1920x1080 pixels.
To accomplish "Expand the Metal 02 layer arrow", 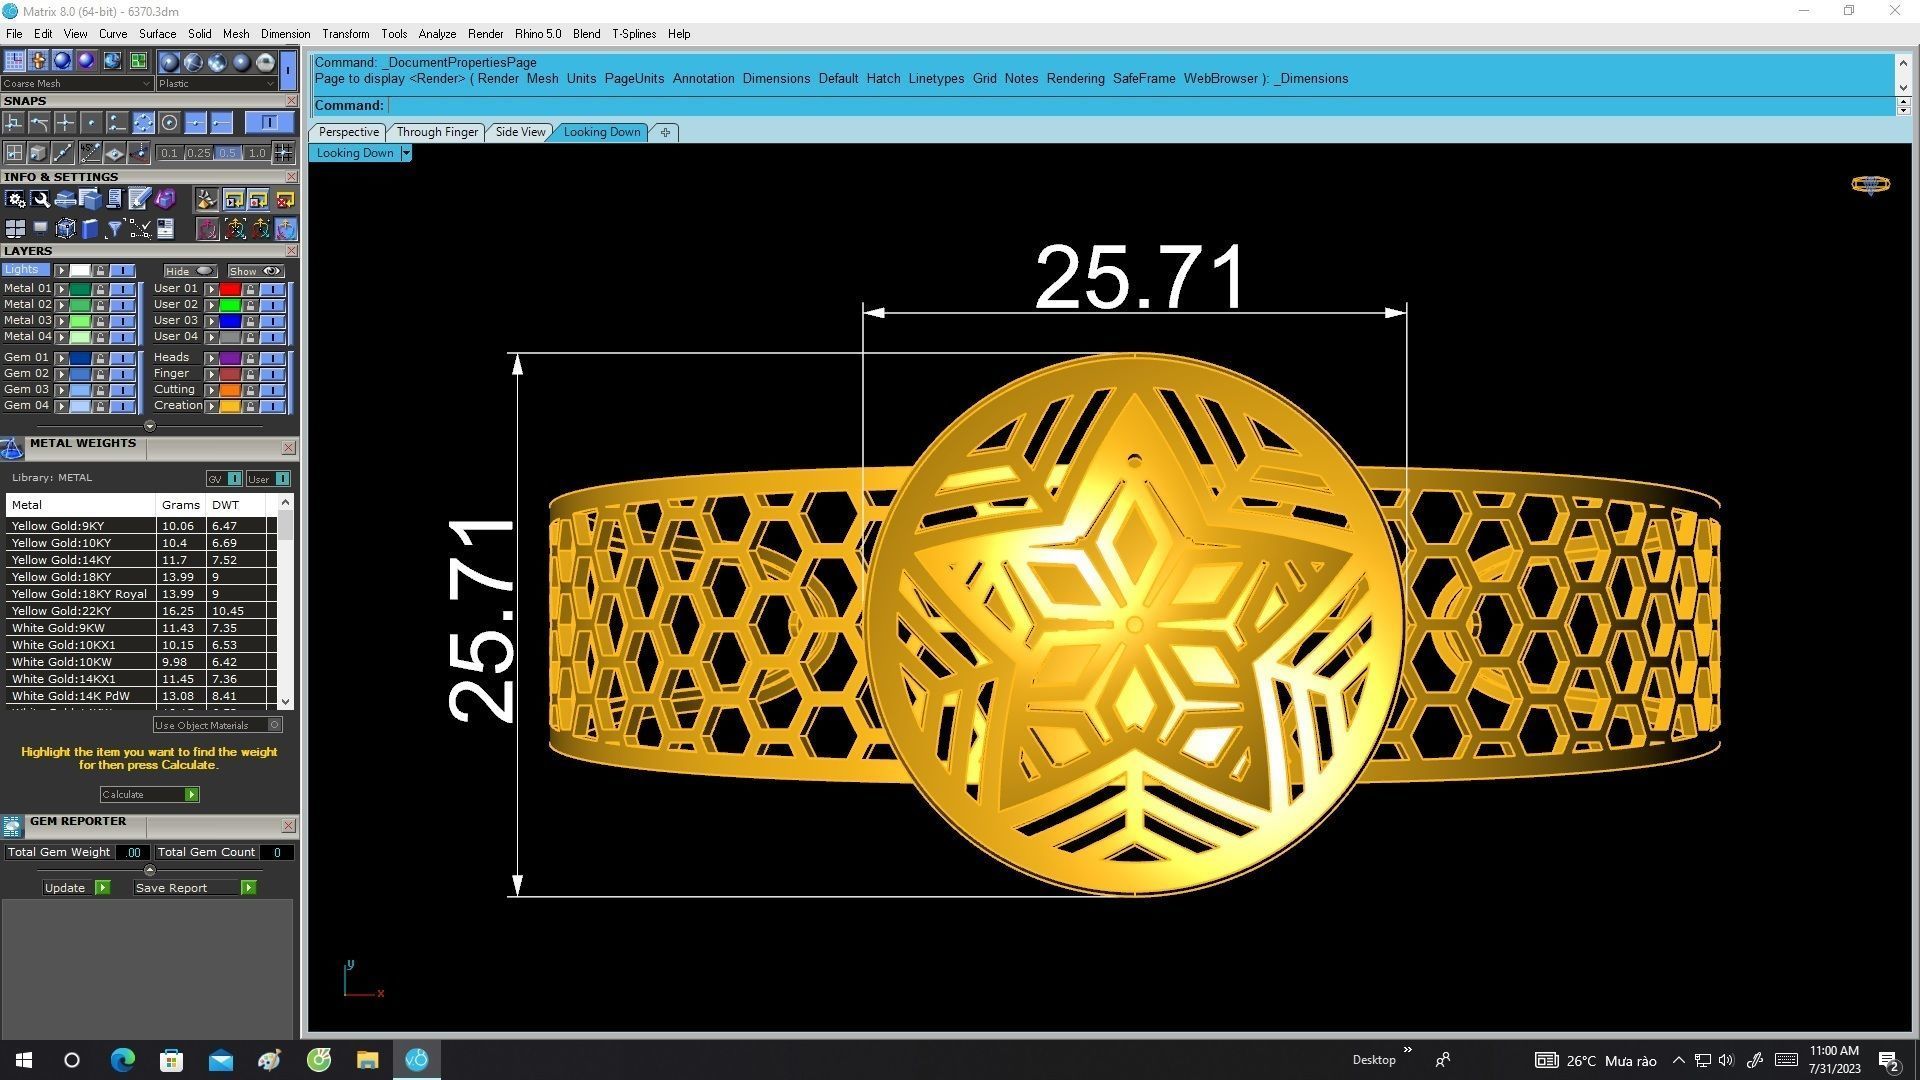I will point(62,305).
